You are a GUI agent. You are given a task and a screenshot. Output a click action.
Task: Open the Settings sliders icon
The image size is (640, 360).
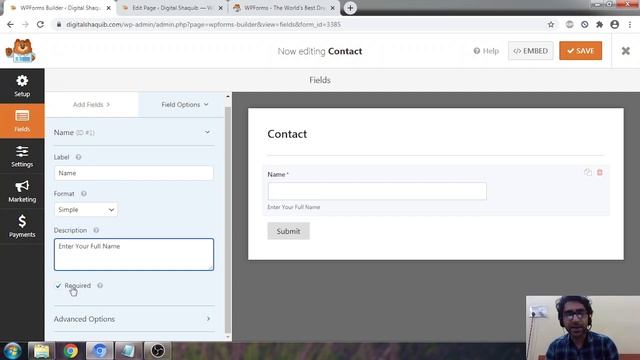click(22, 151)
